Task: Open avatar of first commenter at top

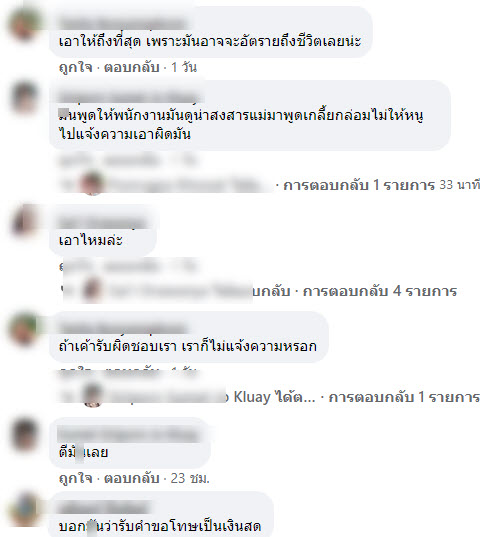Action: [x=24, y=24]
